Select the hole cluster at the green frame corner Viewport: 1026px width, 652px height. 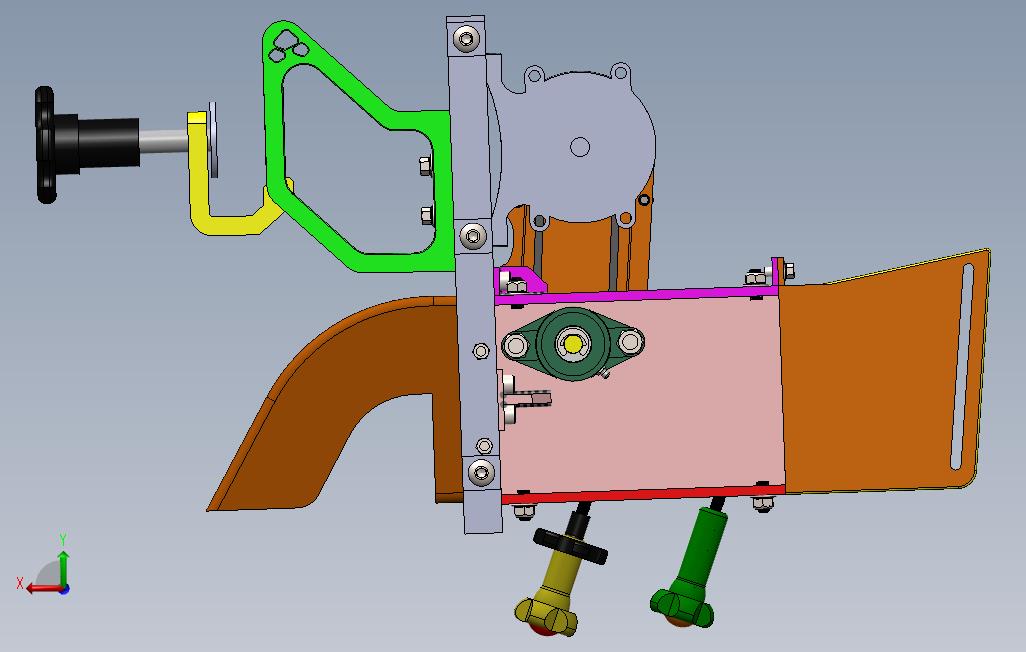point(289,47)
